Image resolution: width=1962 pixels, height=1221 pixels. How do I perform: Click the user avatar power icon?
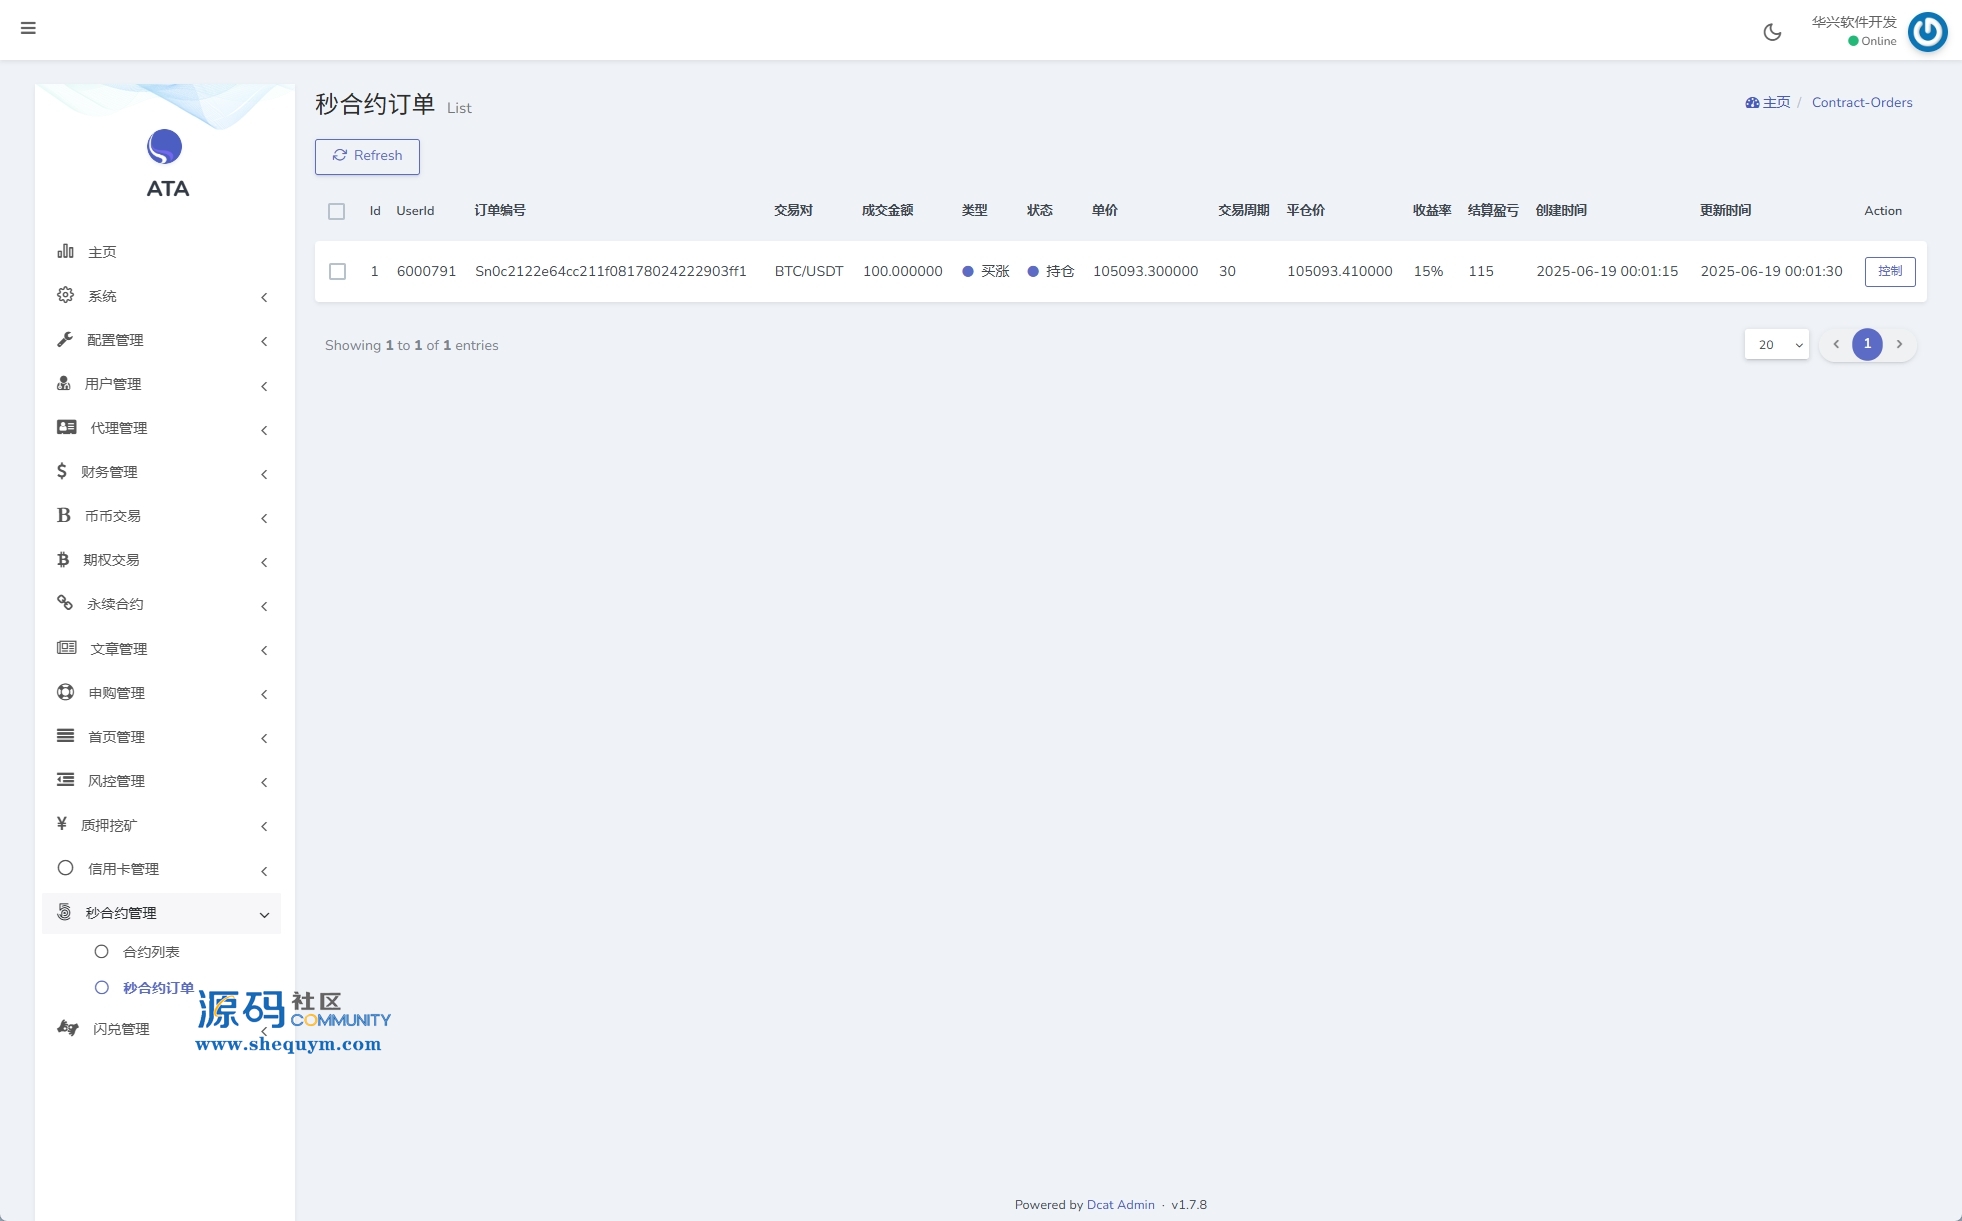tap(1927, 32)
